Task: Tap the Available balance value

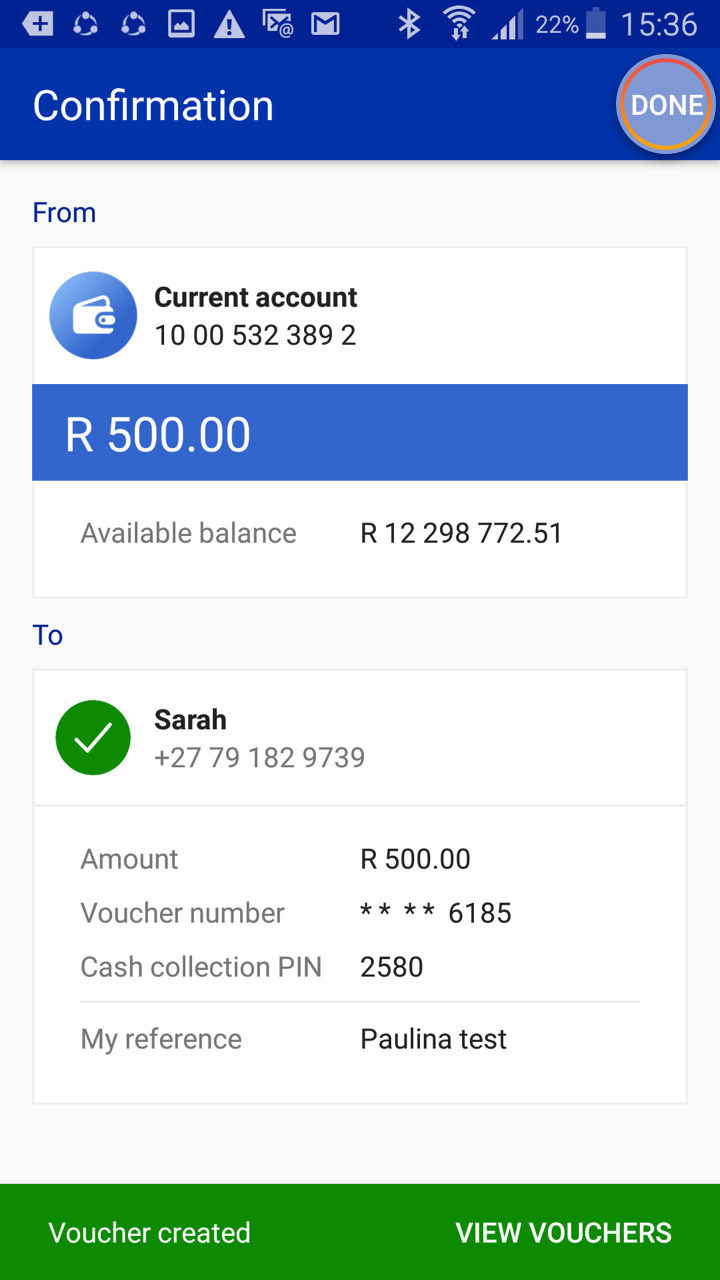Action: pos(461,533)
